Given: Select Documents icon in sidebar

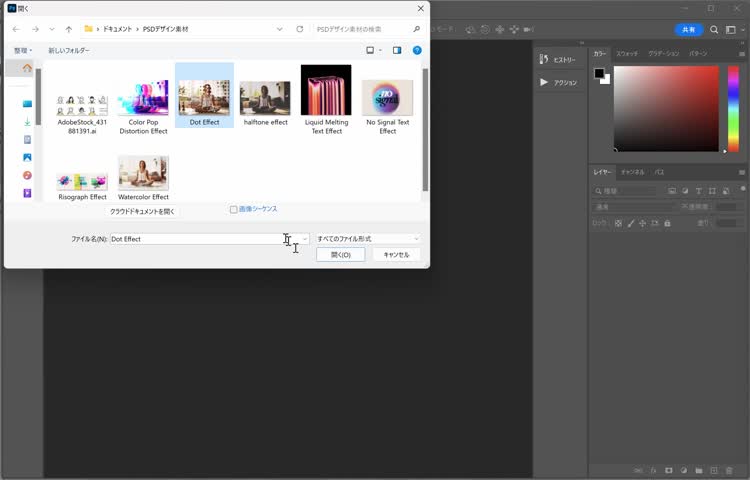Looking at the screenshot, I should (x=27, y=140).
